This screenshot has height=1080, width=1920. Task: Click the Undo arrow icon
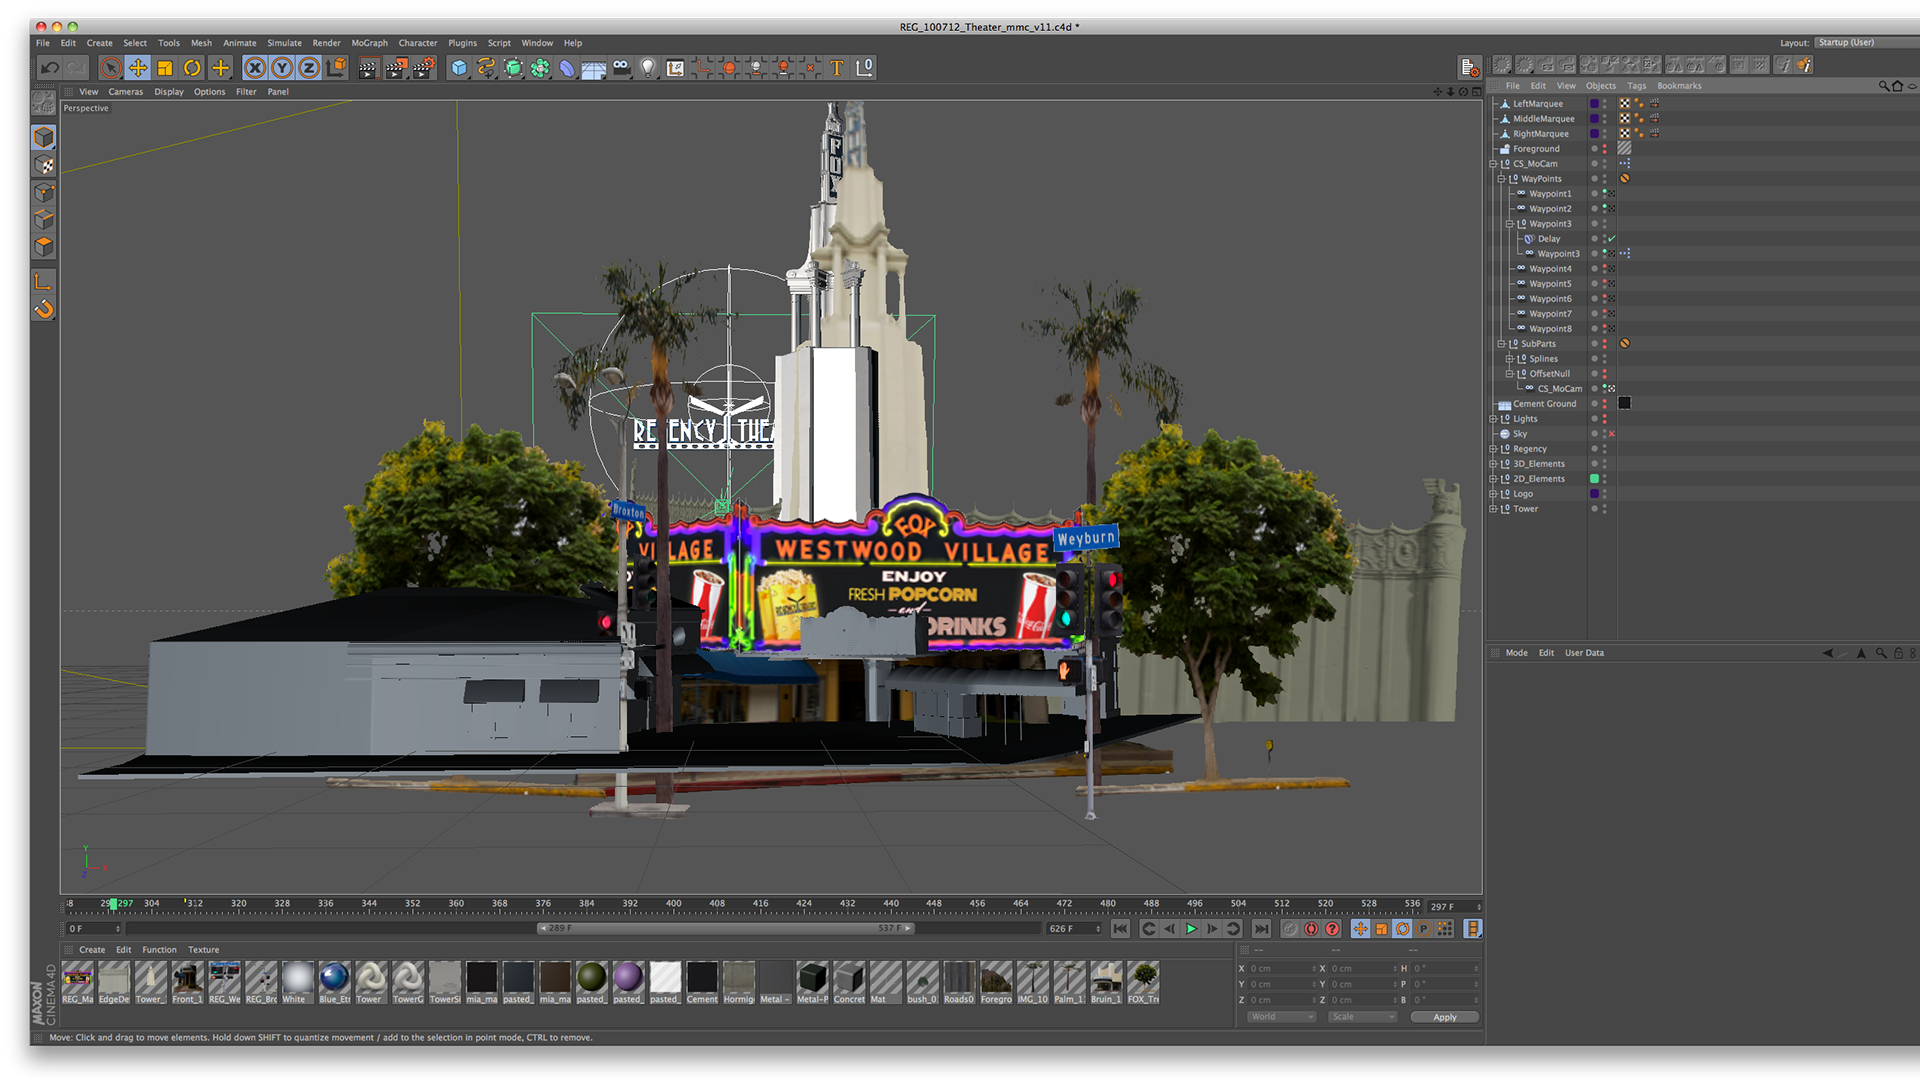tap(49, 68)
